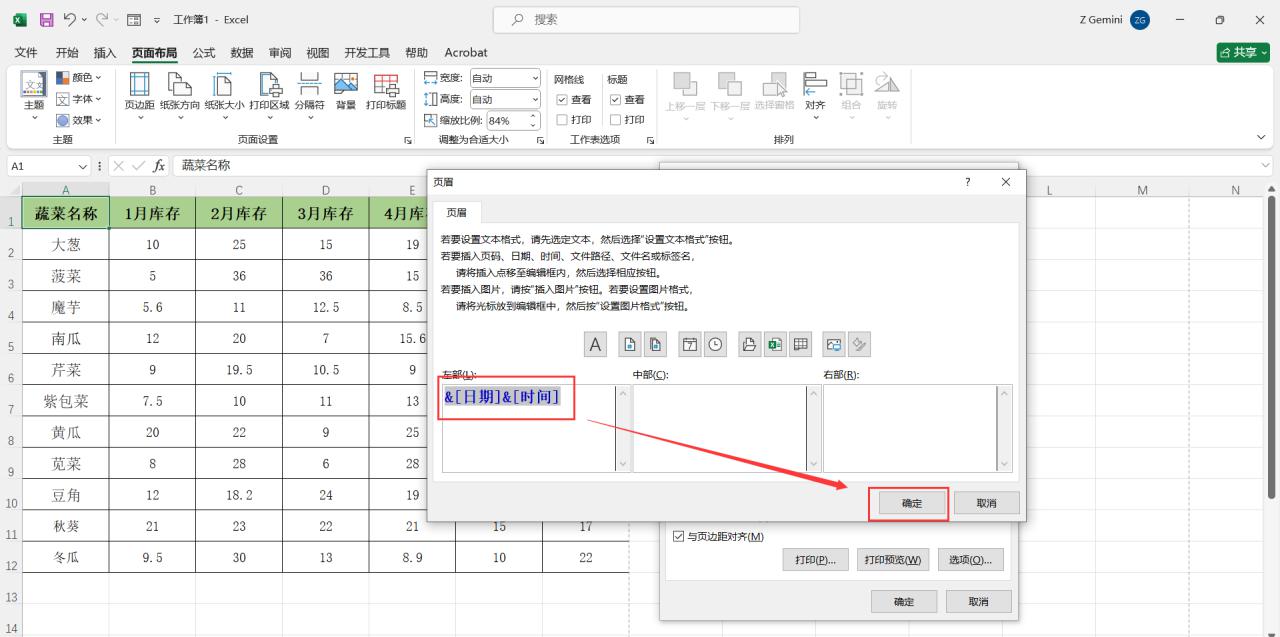Click 取消 in the 页眉 dialog
This screenshot has width=1280, height=637.
pyautogui.click(x=987, y=503)
